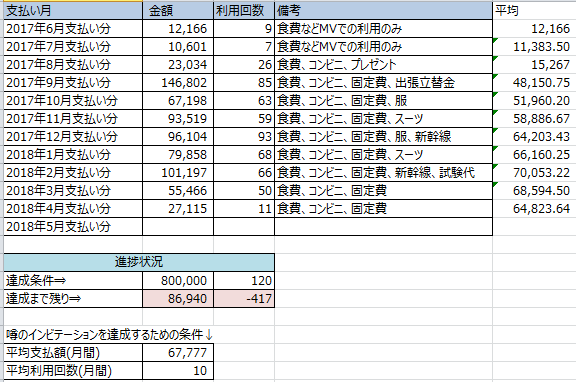Screen dimensions: 576x382
Task: Select the average cell 51,960.20
Action: [x=534, y=101]
